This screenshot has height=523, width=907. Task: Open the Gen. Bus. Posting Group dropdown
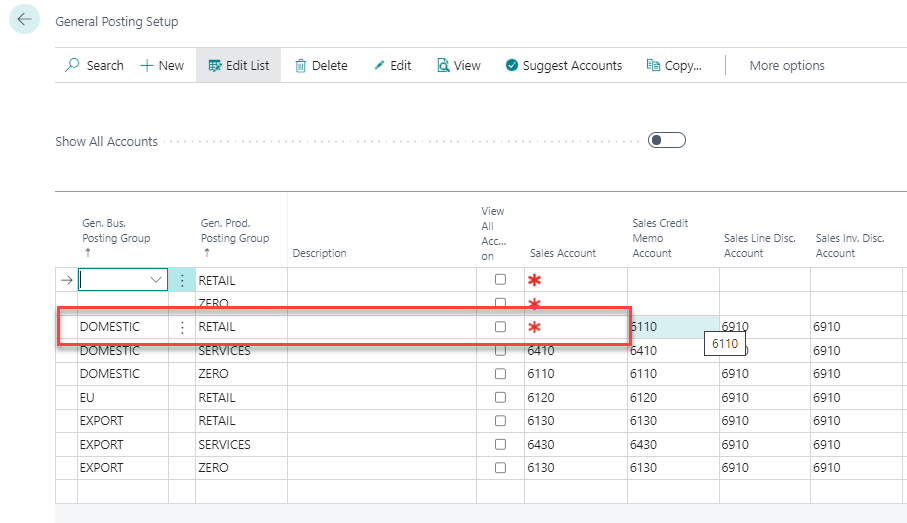157,281
